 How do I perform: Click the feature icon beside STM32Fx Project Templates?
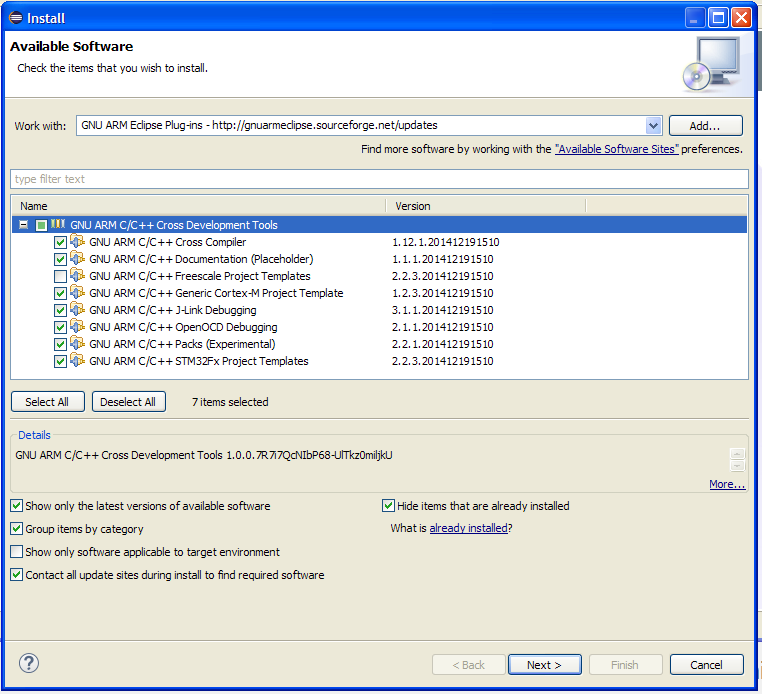(77, 360)
